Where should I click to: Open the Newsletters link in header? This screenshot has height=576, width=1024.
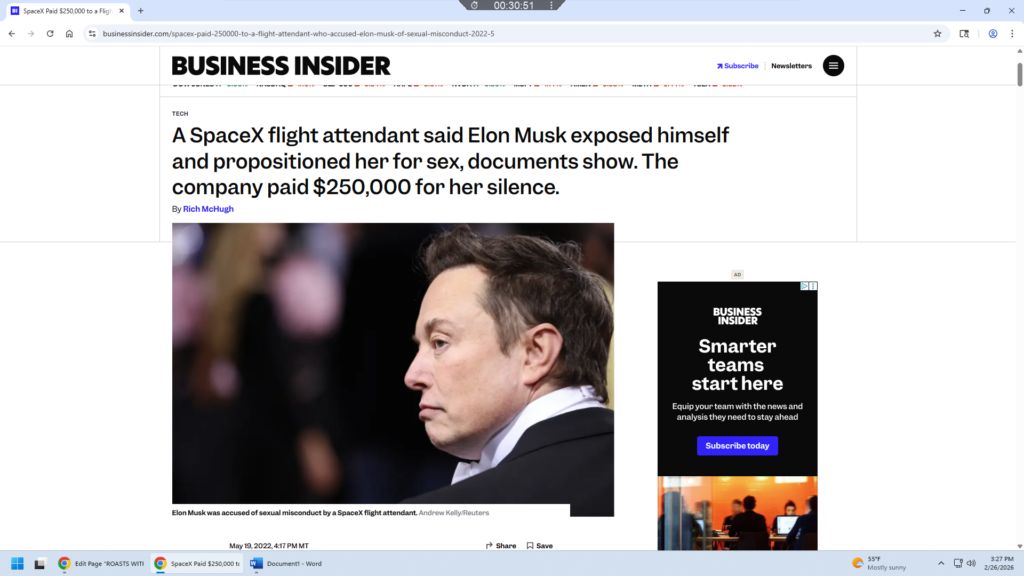(791, 66)
